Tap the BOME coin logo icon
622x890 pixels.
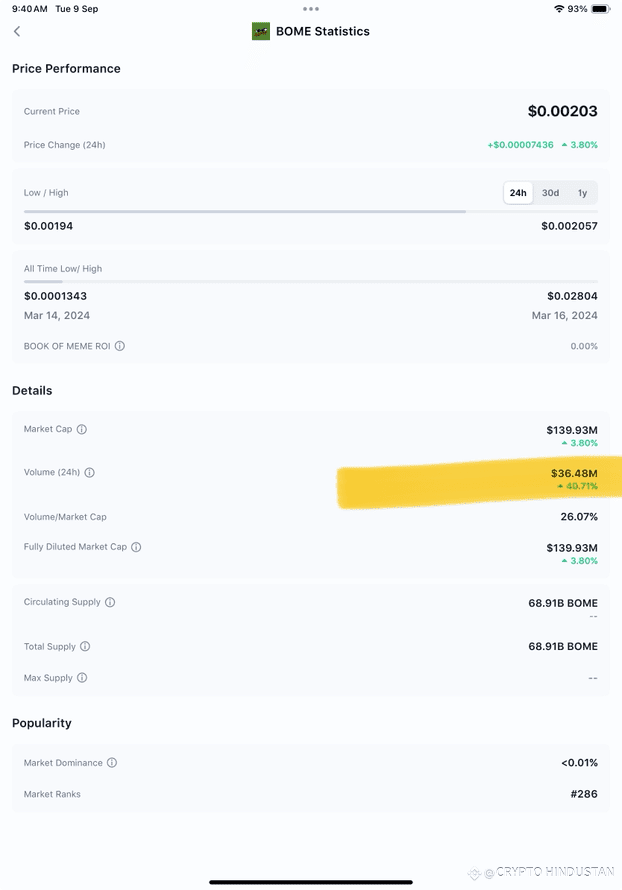pos(260,31)
